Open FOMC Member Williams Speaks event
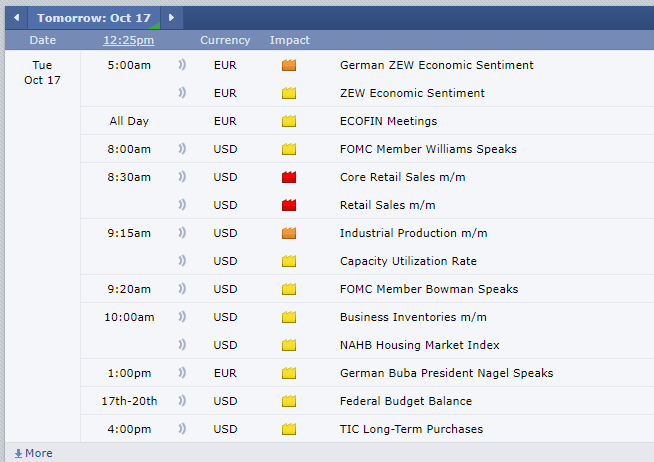 pos(428,149)
